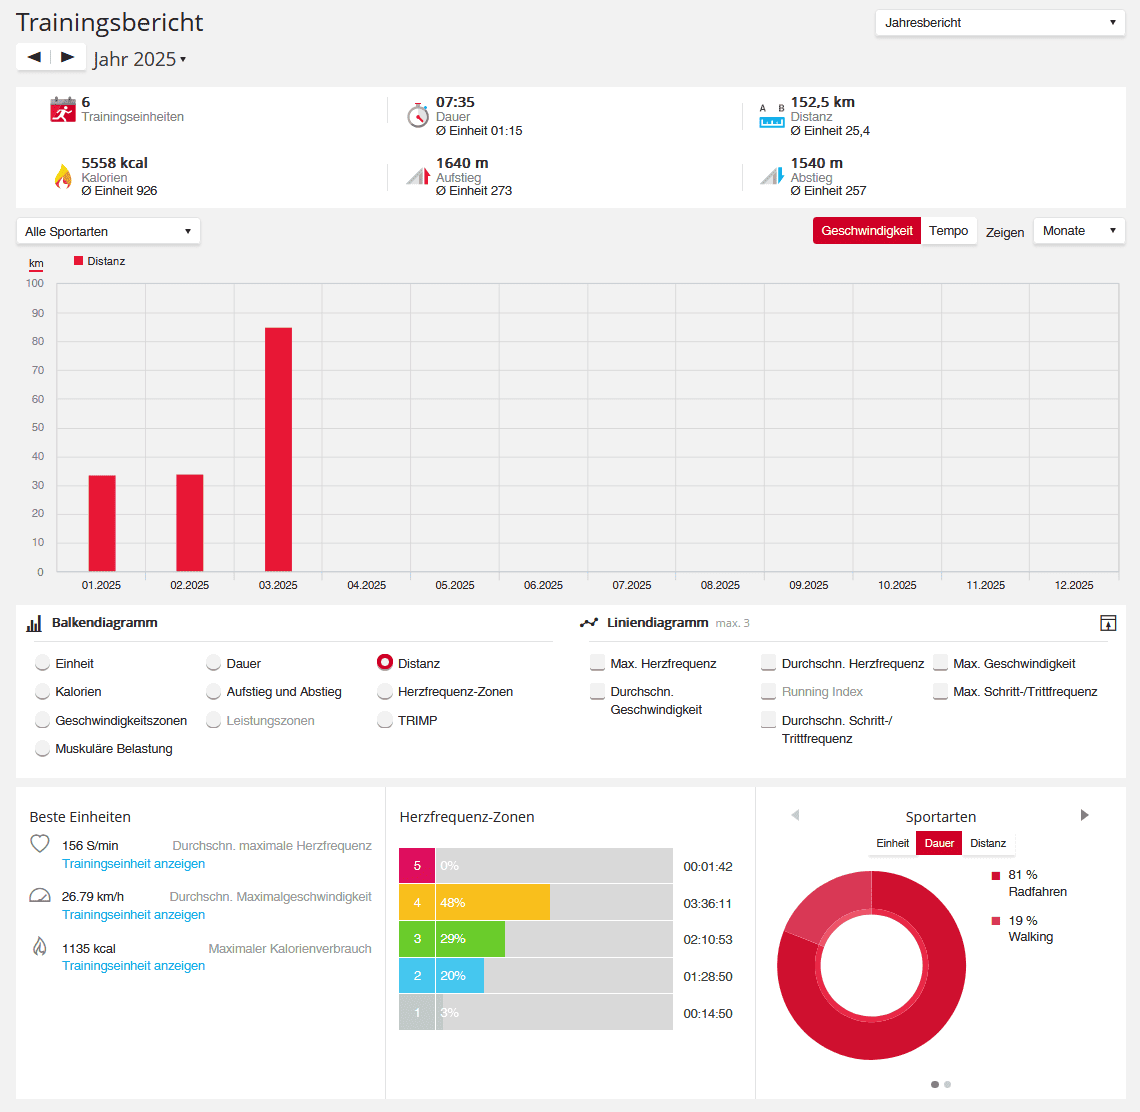Go to next year with right arrow

[x=68, y=57]
